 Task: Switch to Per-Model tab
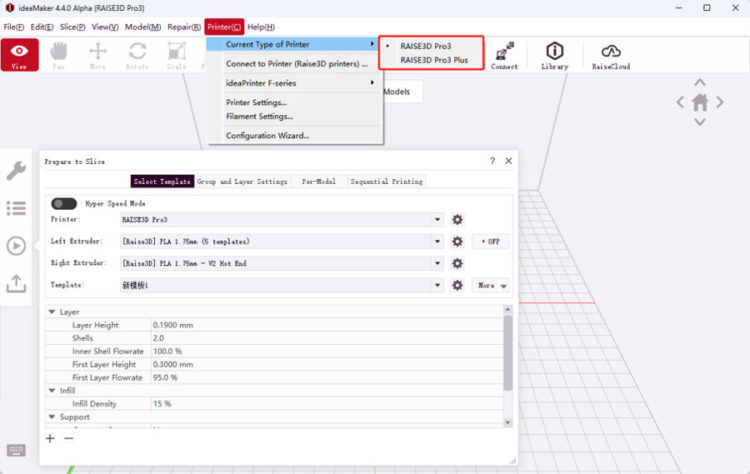click(319, 181)
